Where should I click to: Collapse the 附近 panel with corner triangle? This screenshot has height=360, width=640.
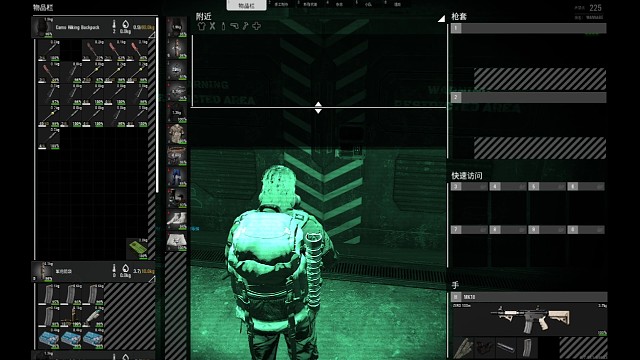[441, 18]
